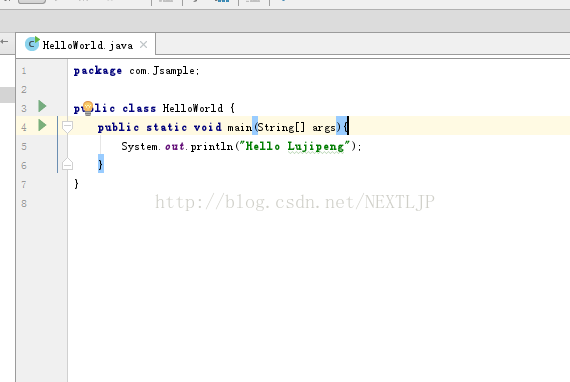Click the "Hello Lujipeng" string literal
Image resolution: width=570 pixels, height=382 pixels.
click(294, 146)
